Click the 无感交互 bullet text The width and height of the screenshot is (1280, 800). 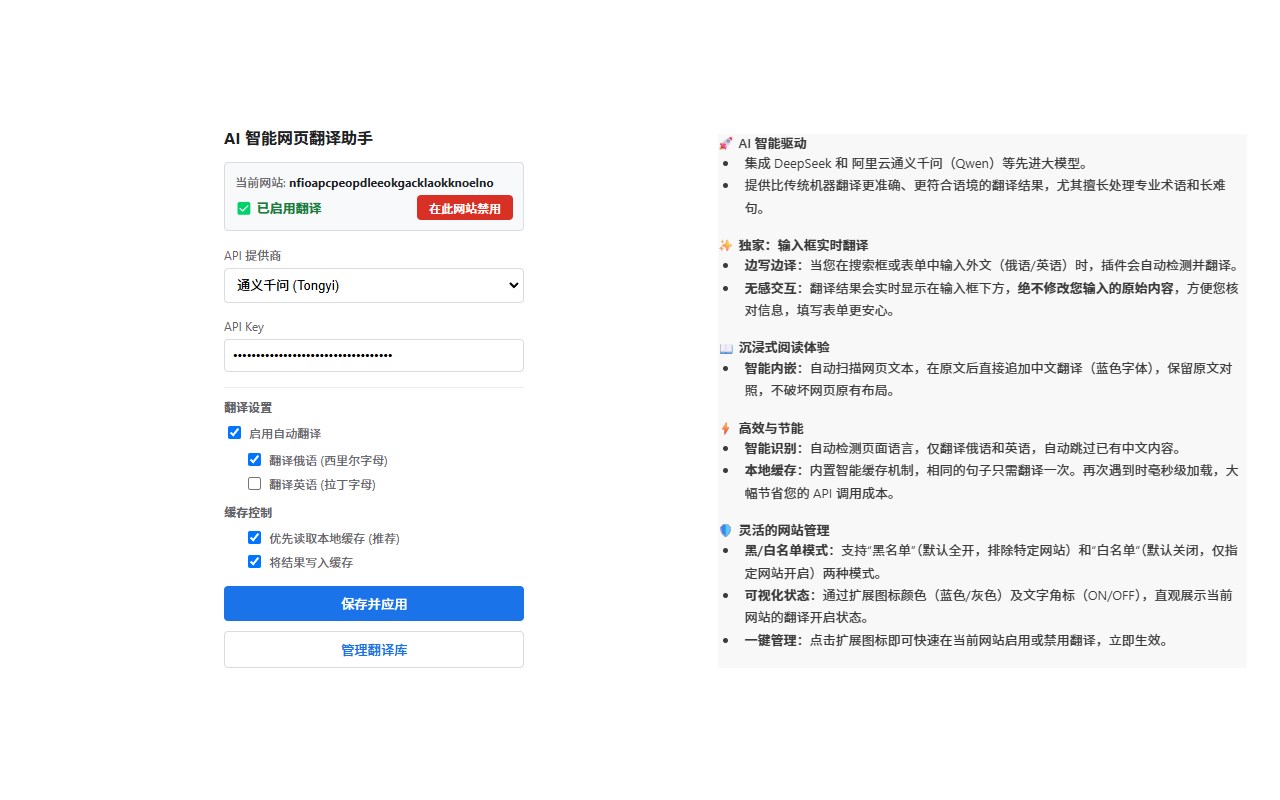[x=992, y=299]
